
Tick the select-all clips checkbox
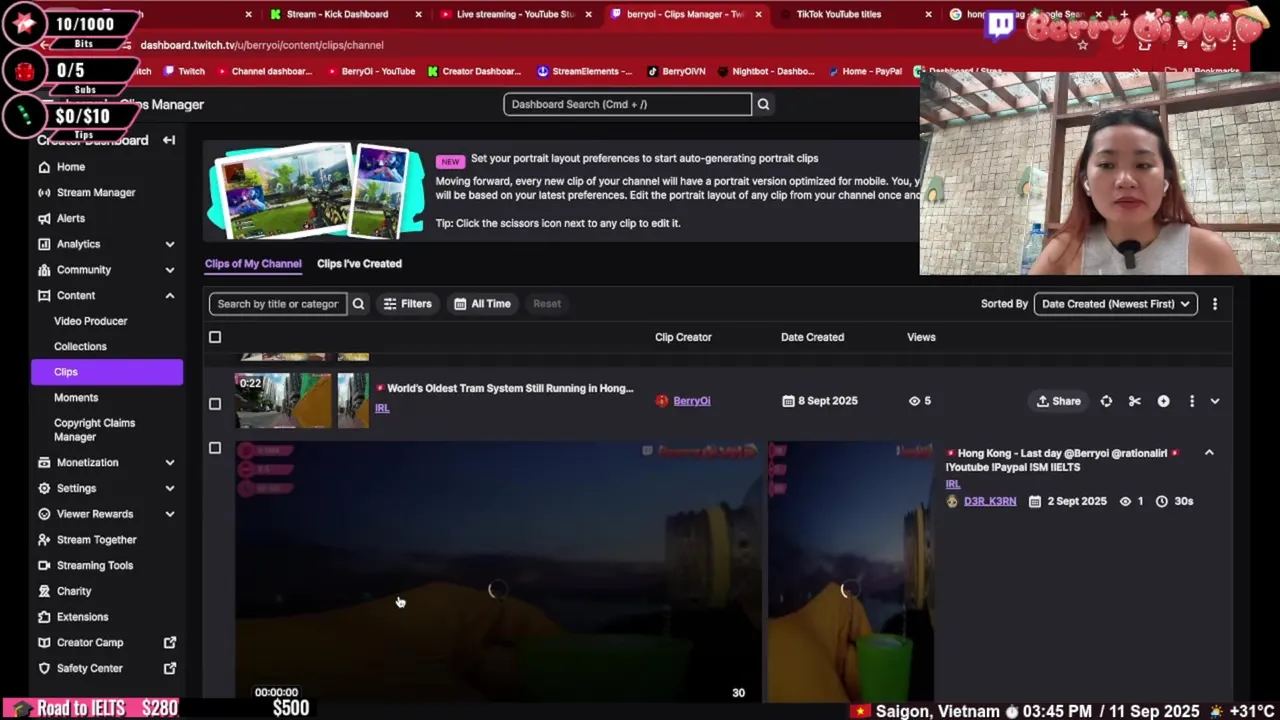click(x=215, y=337)
